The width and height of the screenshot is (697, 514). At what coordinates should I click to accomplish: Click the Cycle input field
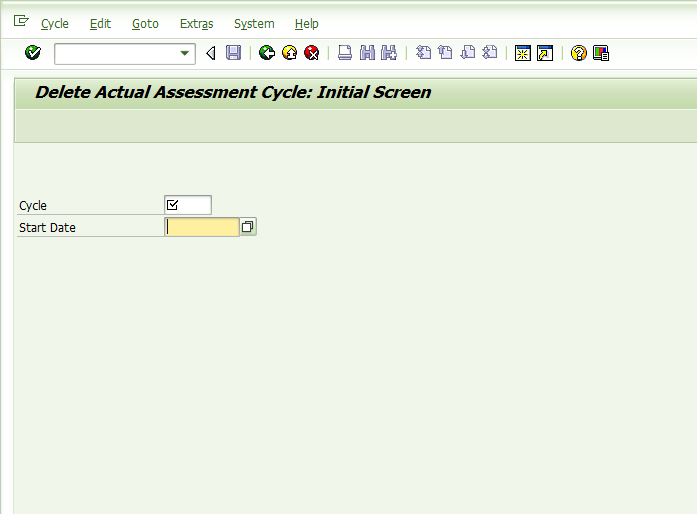pyautogui.click(x=188, y=205)
